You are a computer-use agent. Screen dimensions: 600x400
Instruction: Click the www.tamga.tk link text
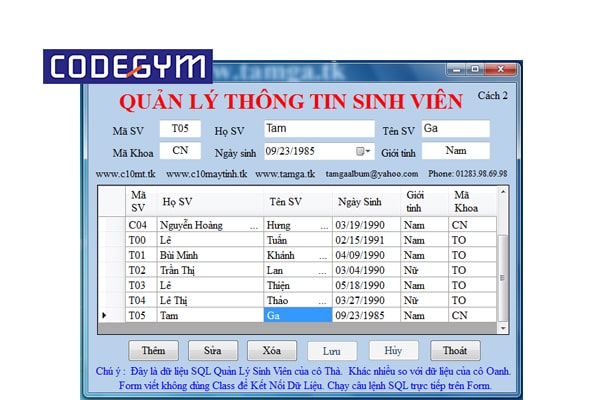285,174
